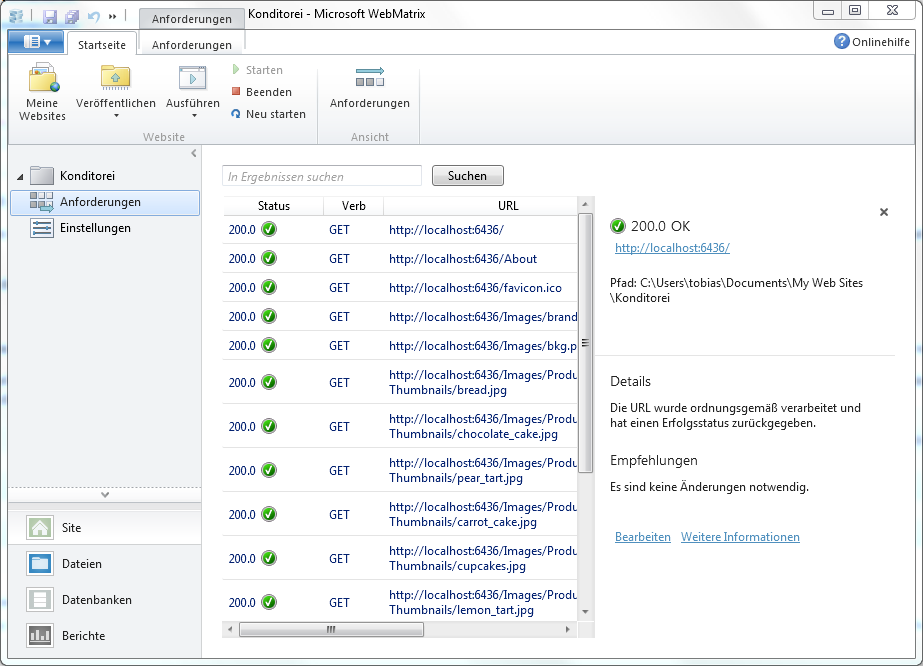
Task: Expand the quick access toolbar overflow chevrons
Action: coord(112,16)
